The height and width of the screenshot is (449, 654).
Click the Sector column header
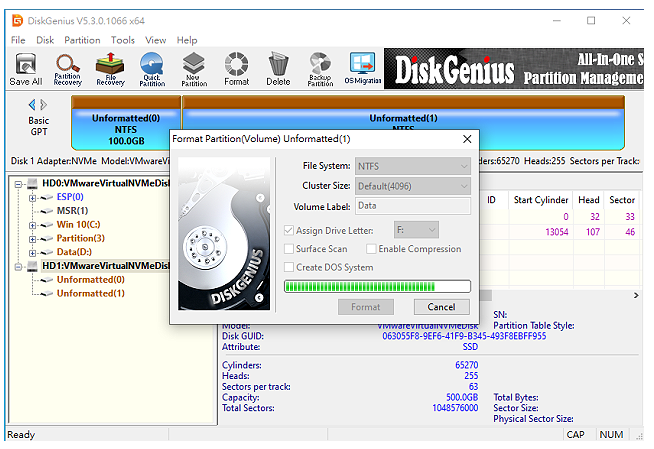622,200
